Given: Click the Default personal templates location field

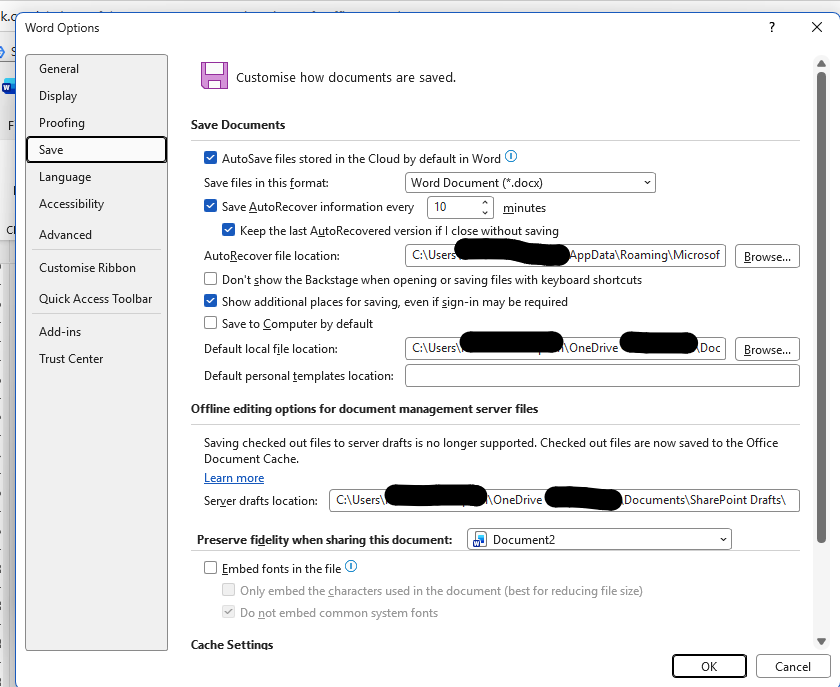Looking at the screenshot, I should [602, 376].
